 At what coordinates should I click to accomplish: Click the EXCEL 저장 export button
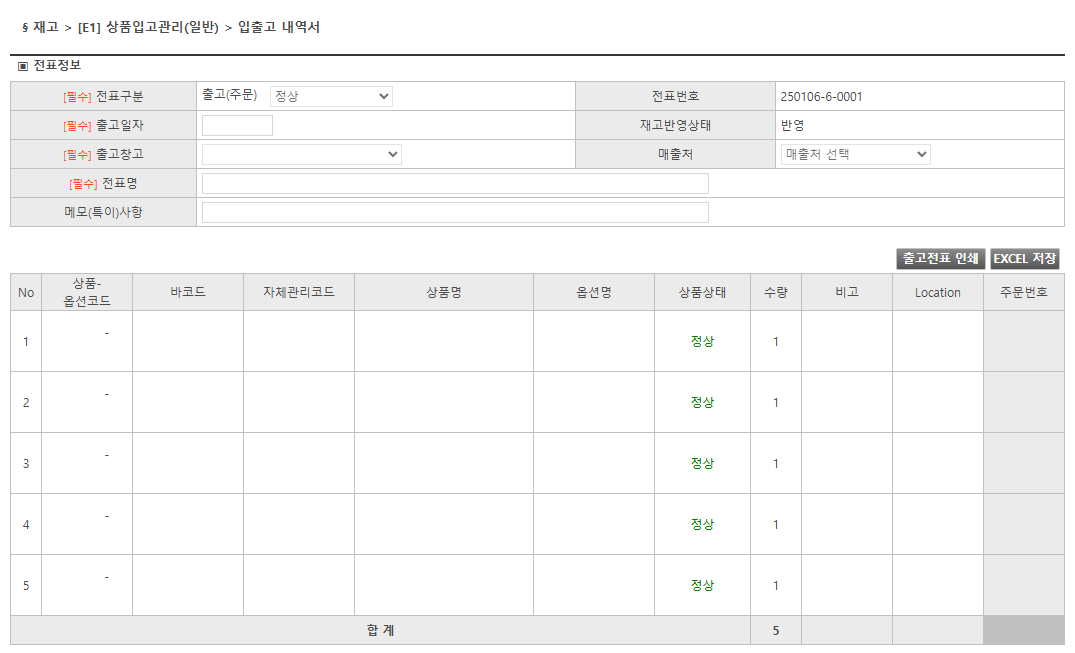coord(1023,258)
